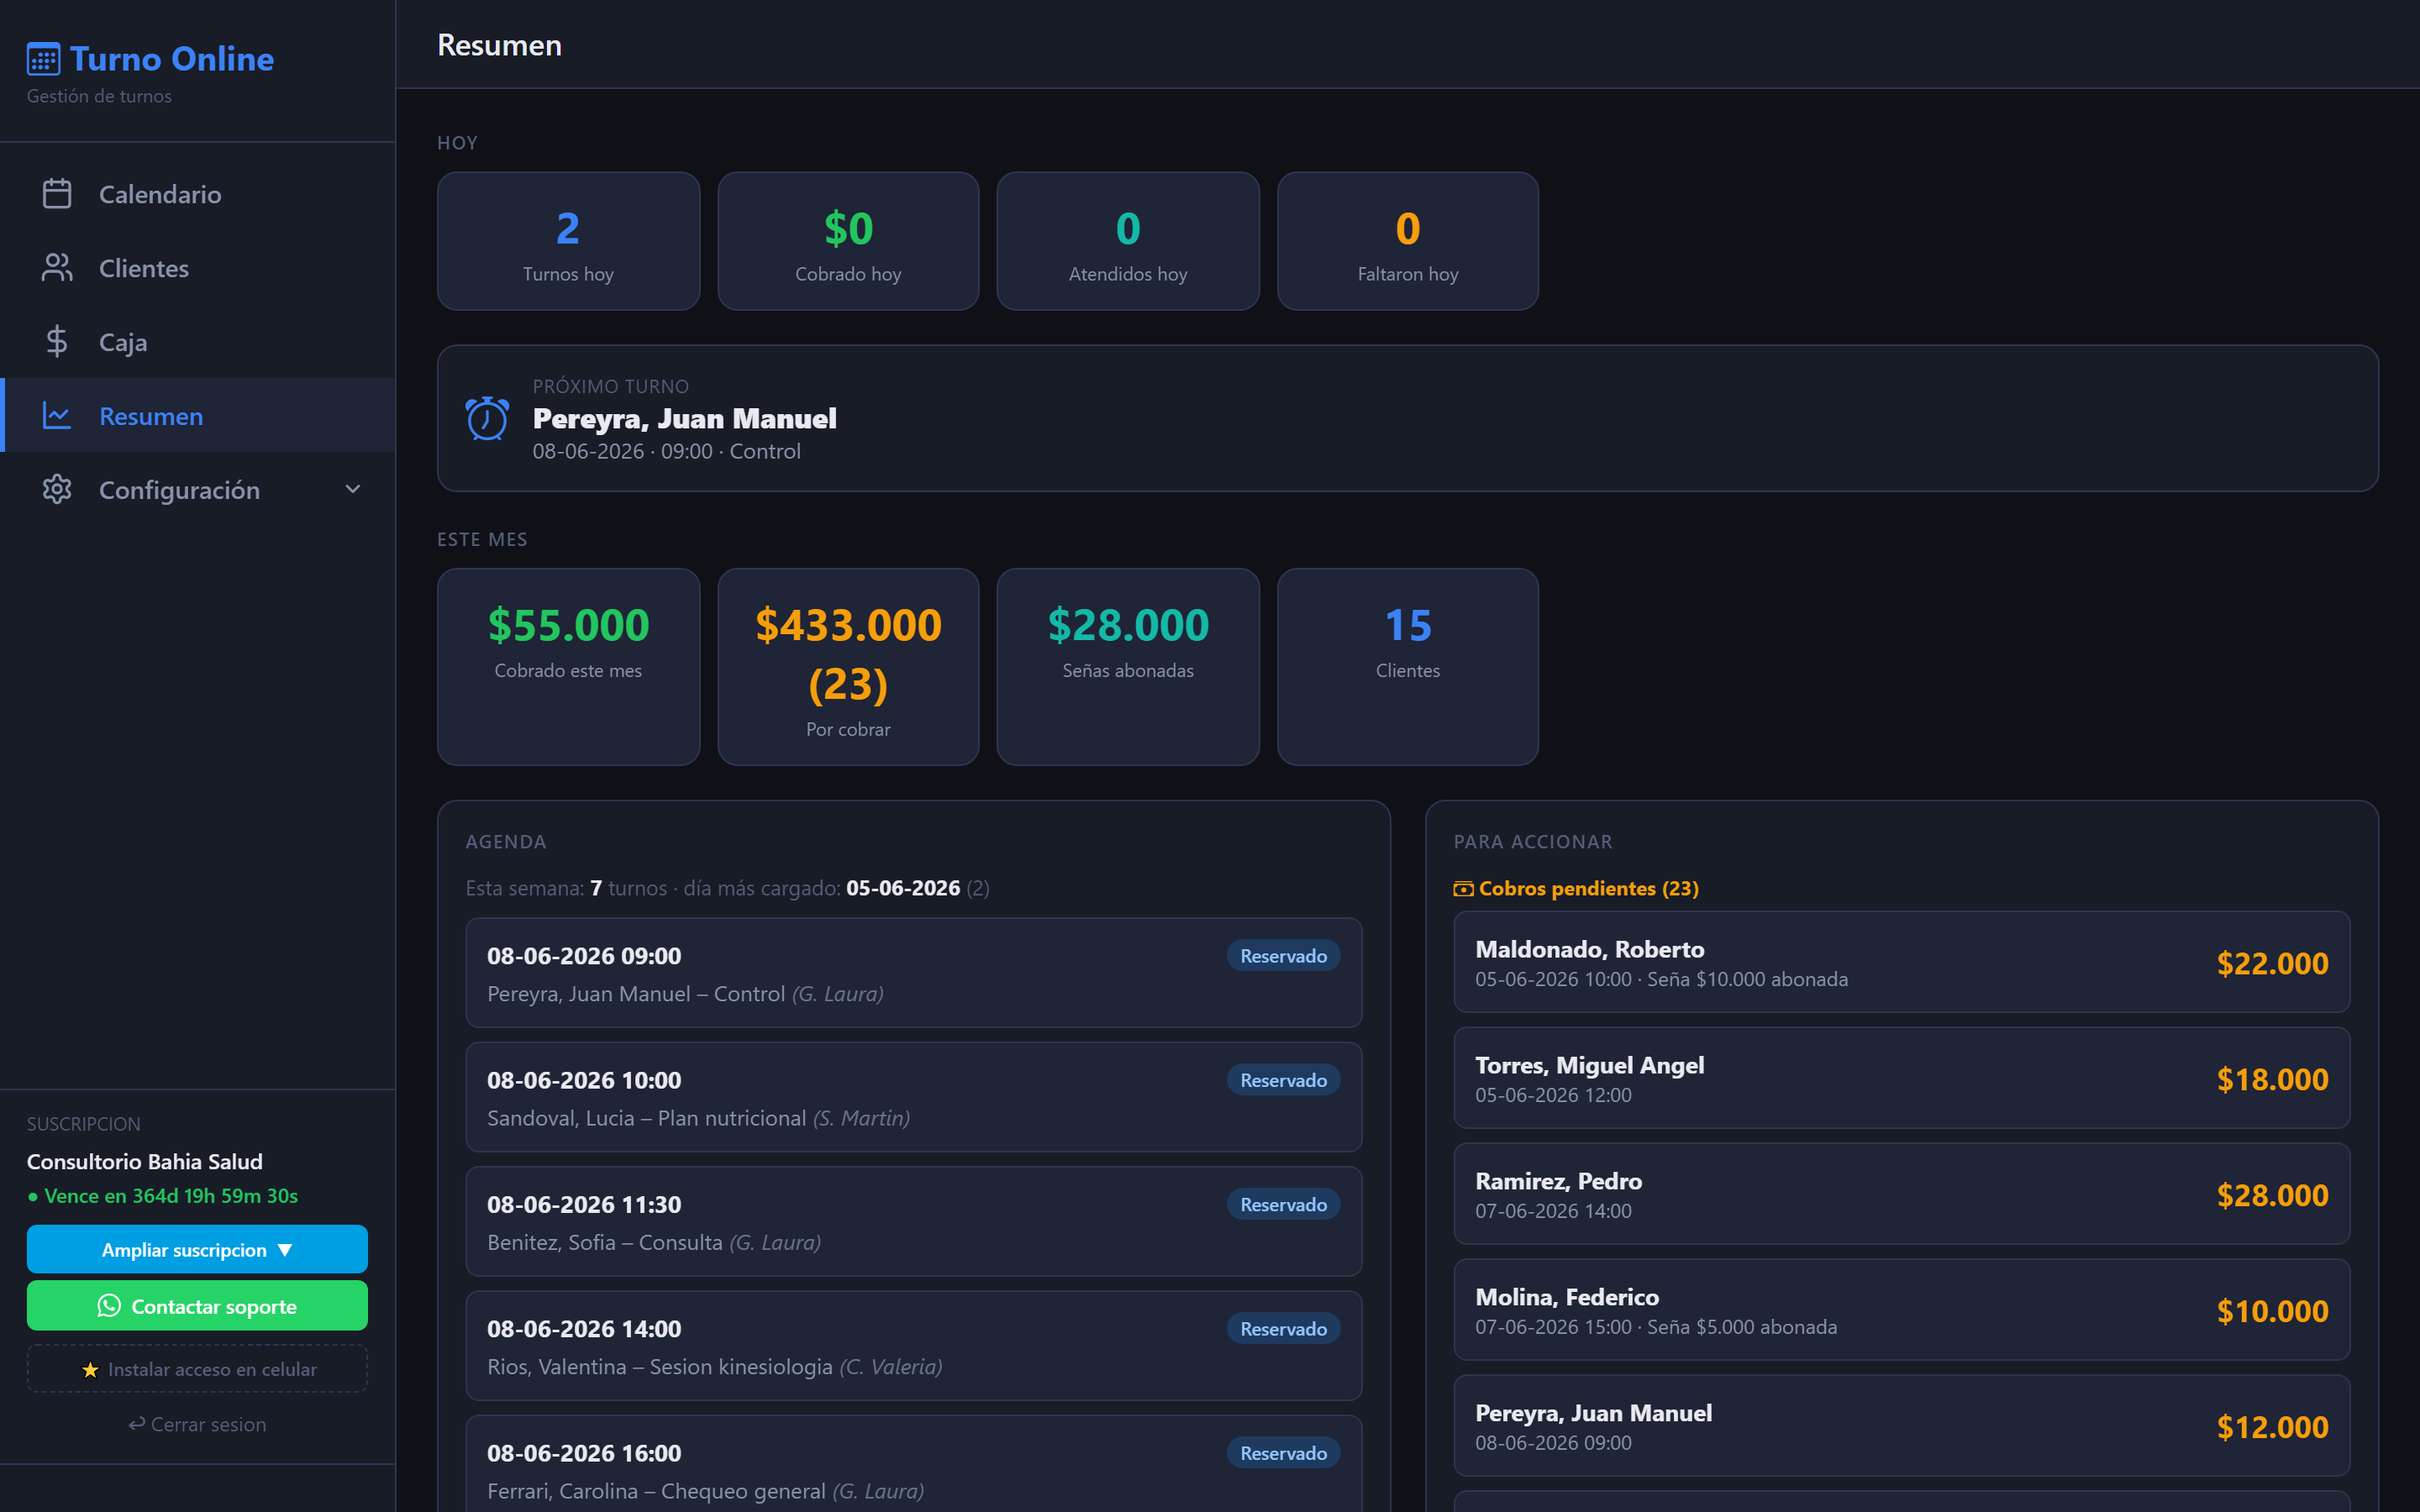The height and width of the screenshot is (1512, 2420).
Task: Click the 15 Clientes card
Action: [1408, 667]
